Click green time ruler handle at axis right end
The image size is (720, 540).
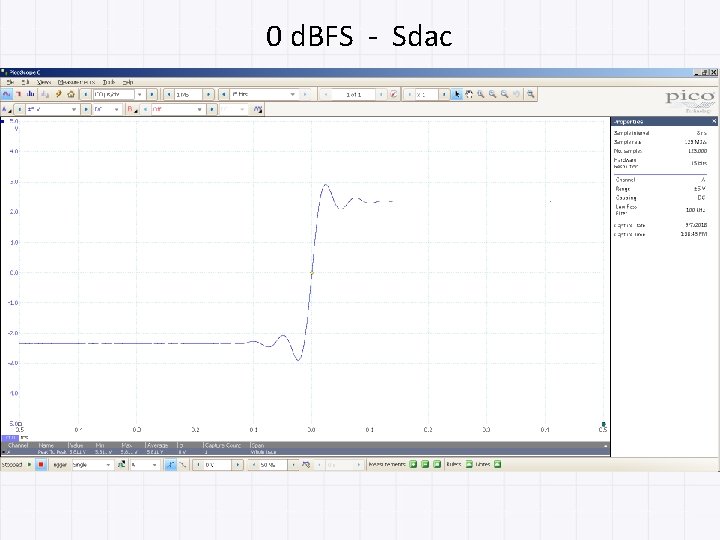[603, 424]
